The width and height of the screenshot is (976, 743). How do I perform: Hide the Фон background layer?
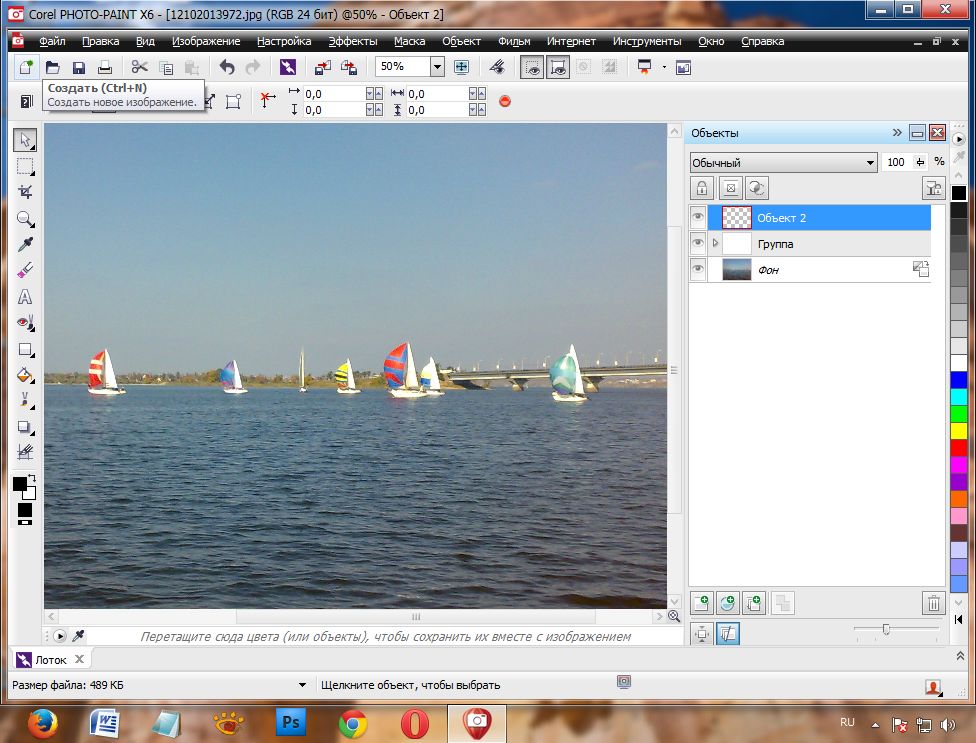698,270
